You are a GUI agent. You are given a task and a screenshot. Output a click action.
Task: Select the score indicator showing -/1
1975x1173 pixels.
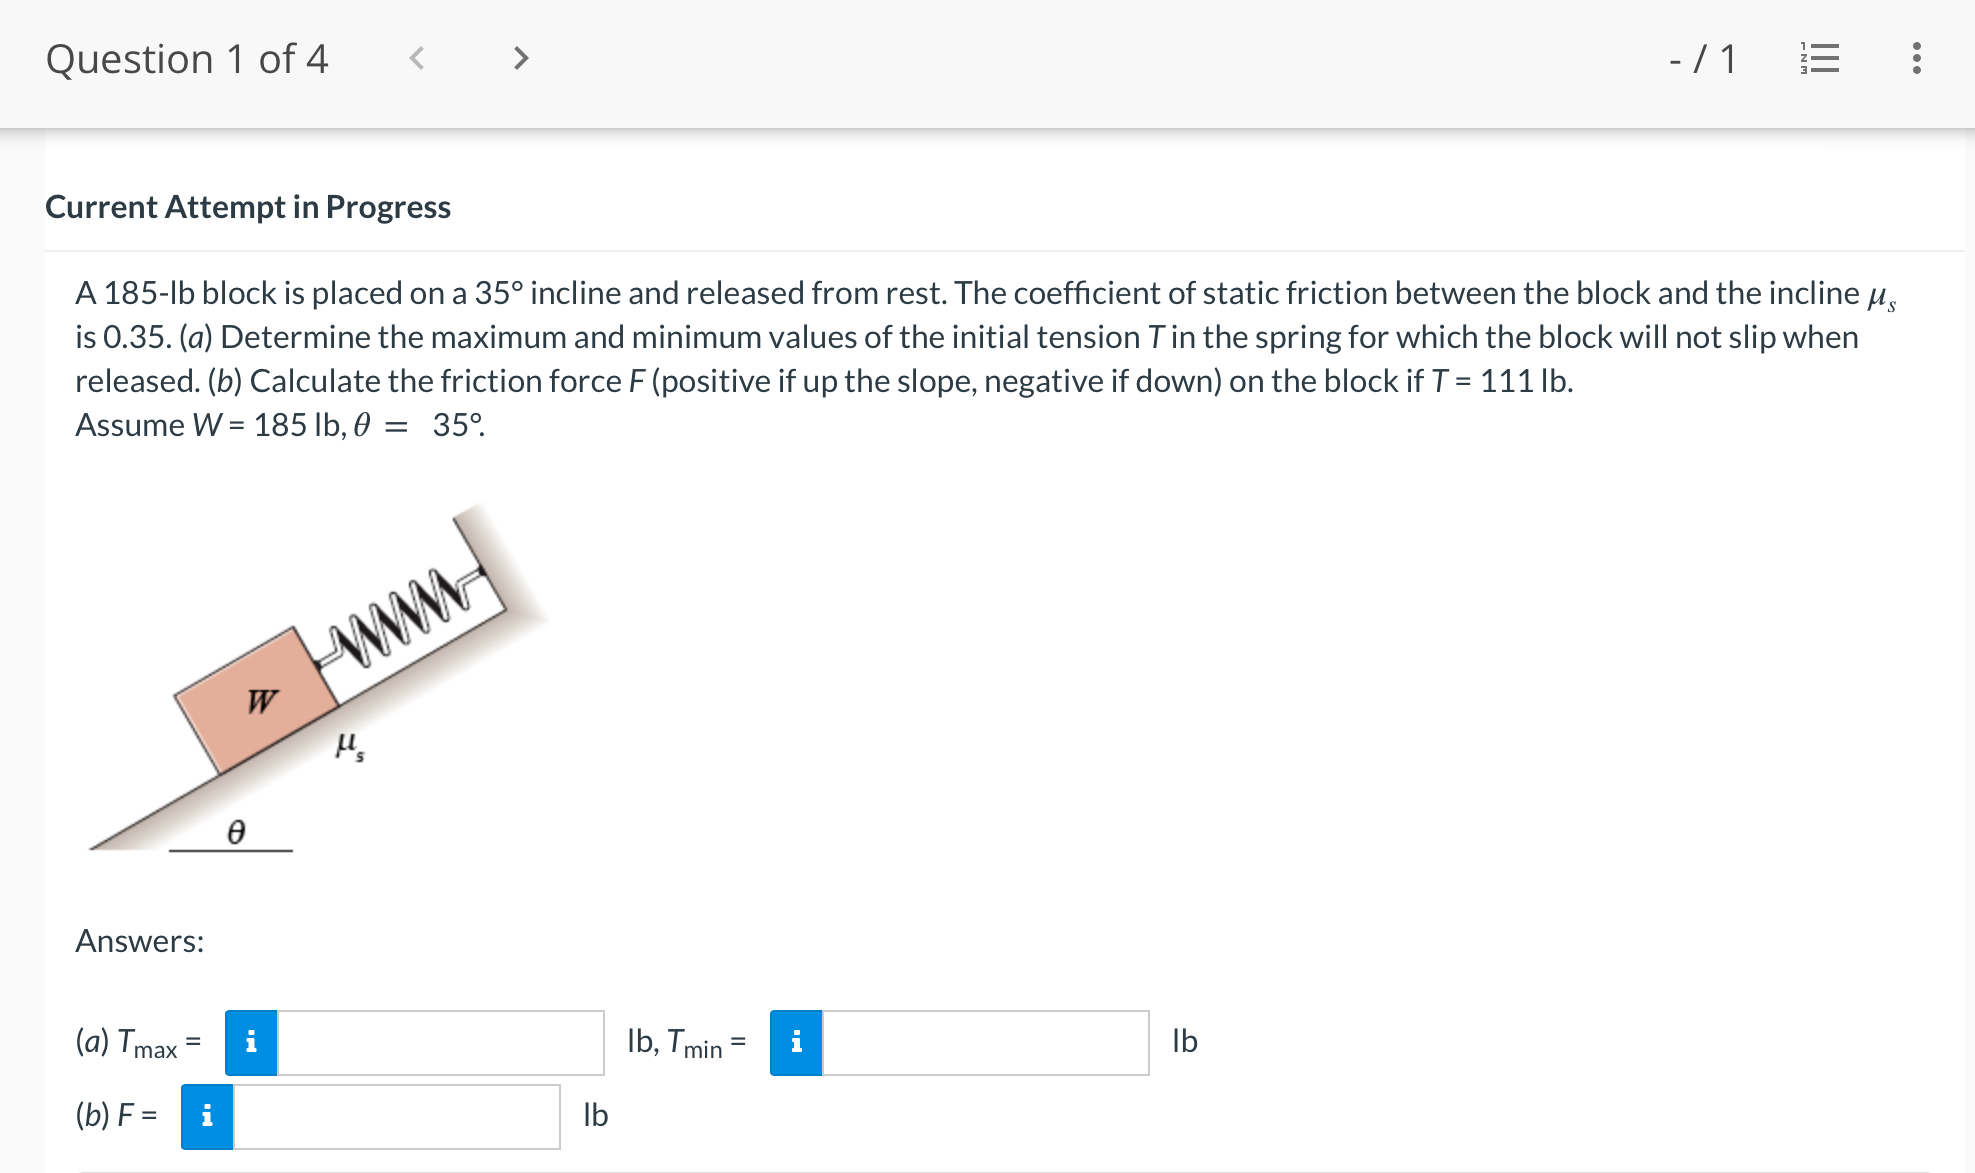coord(1700,58)
